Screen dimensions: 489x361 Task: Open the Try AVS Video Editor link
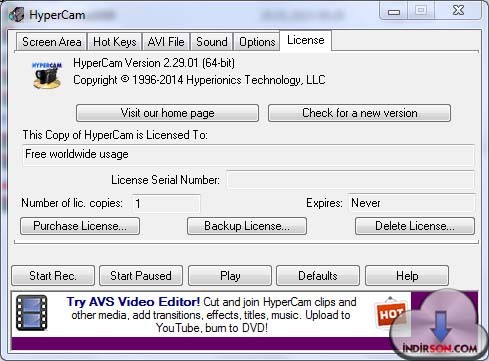(133, 302)
